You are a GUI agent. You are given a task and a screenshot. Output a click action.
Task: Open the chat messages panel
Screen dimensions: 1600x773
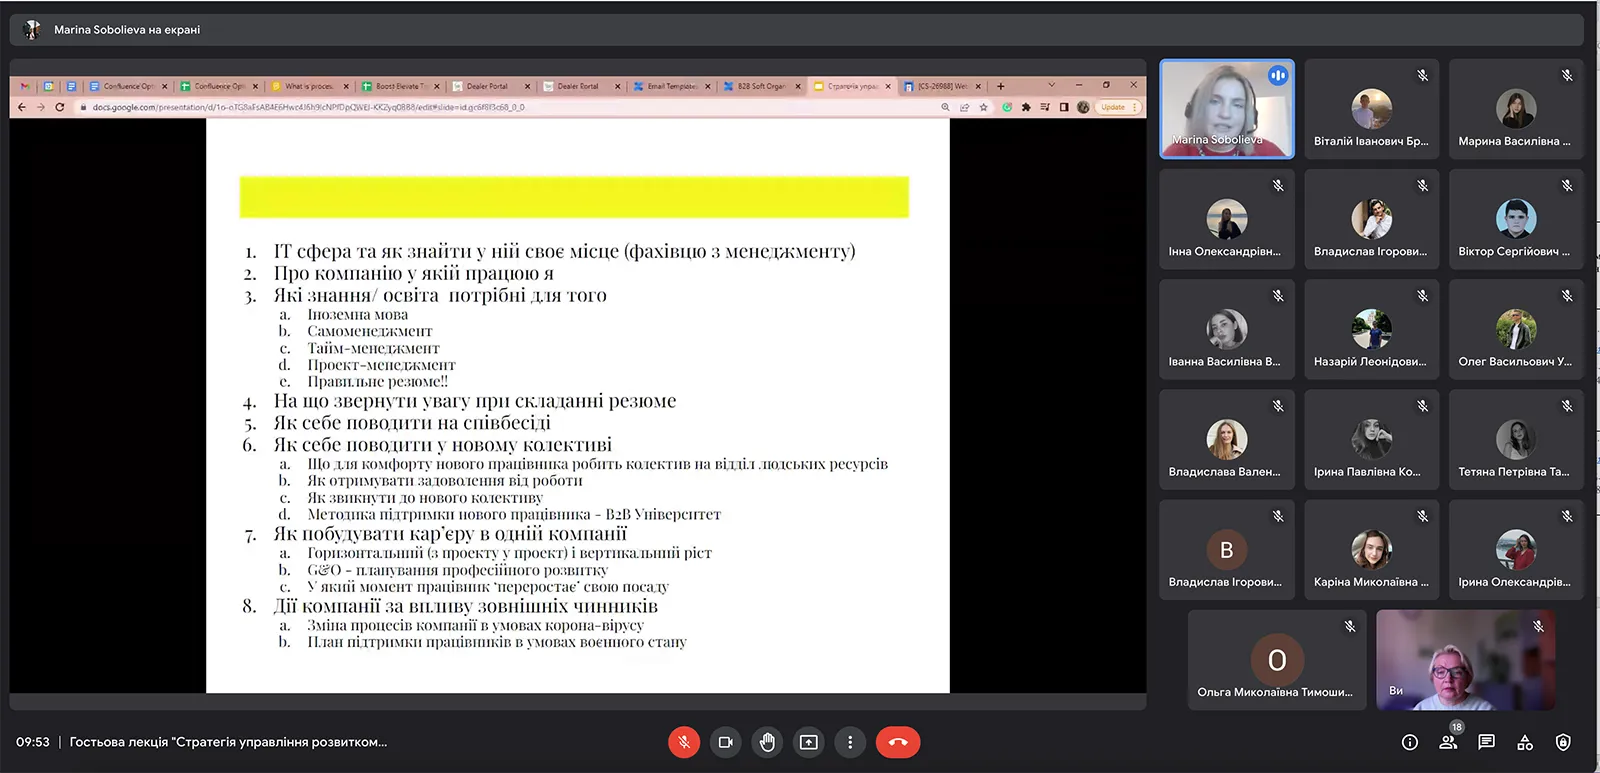1486,742
